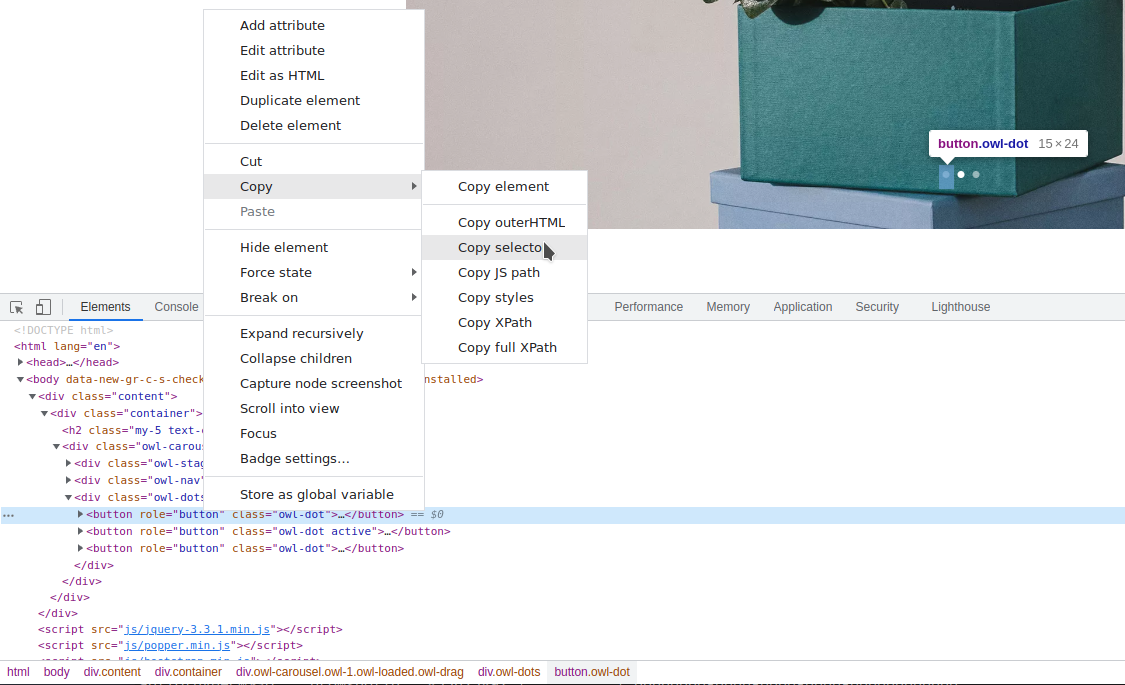
Task: Select Focus menu entry
Action: [314, 434]
